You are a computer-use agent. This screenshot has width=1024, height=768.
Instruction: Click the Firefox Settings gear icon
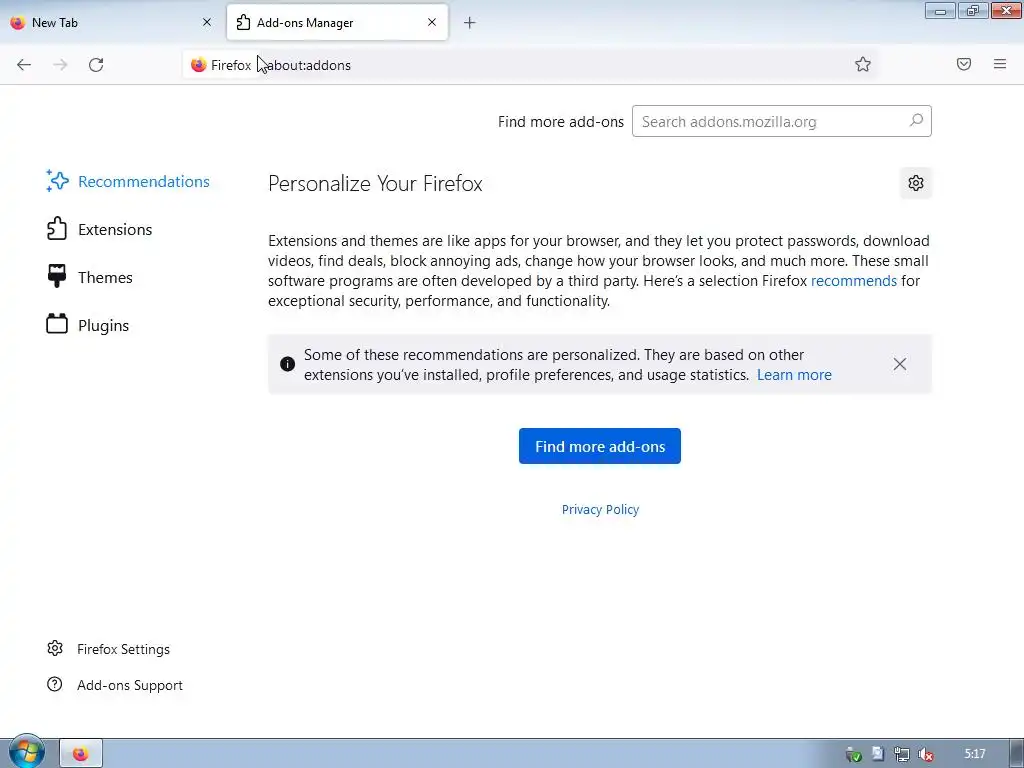[55, 648]
